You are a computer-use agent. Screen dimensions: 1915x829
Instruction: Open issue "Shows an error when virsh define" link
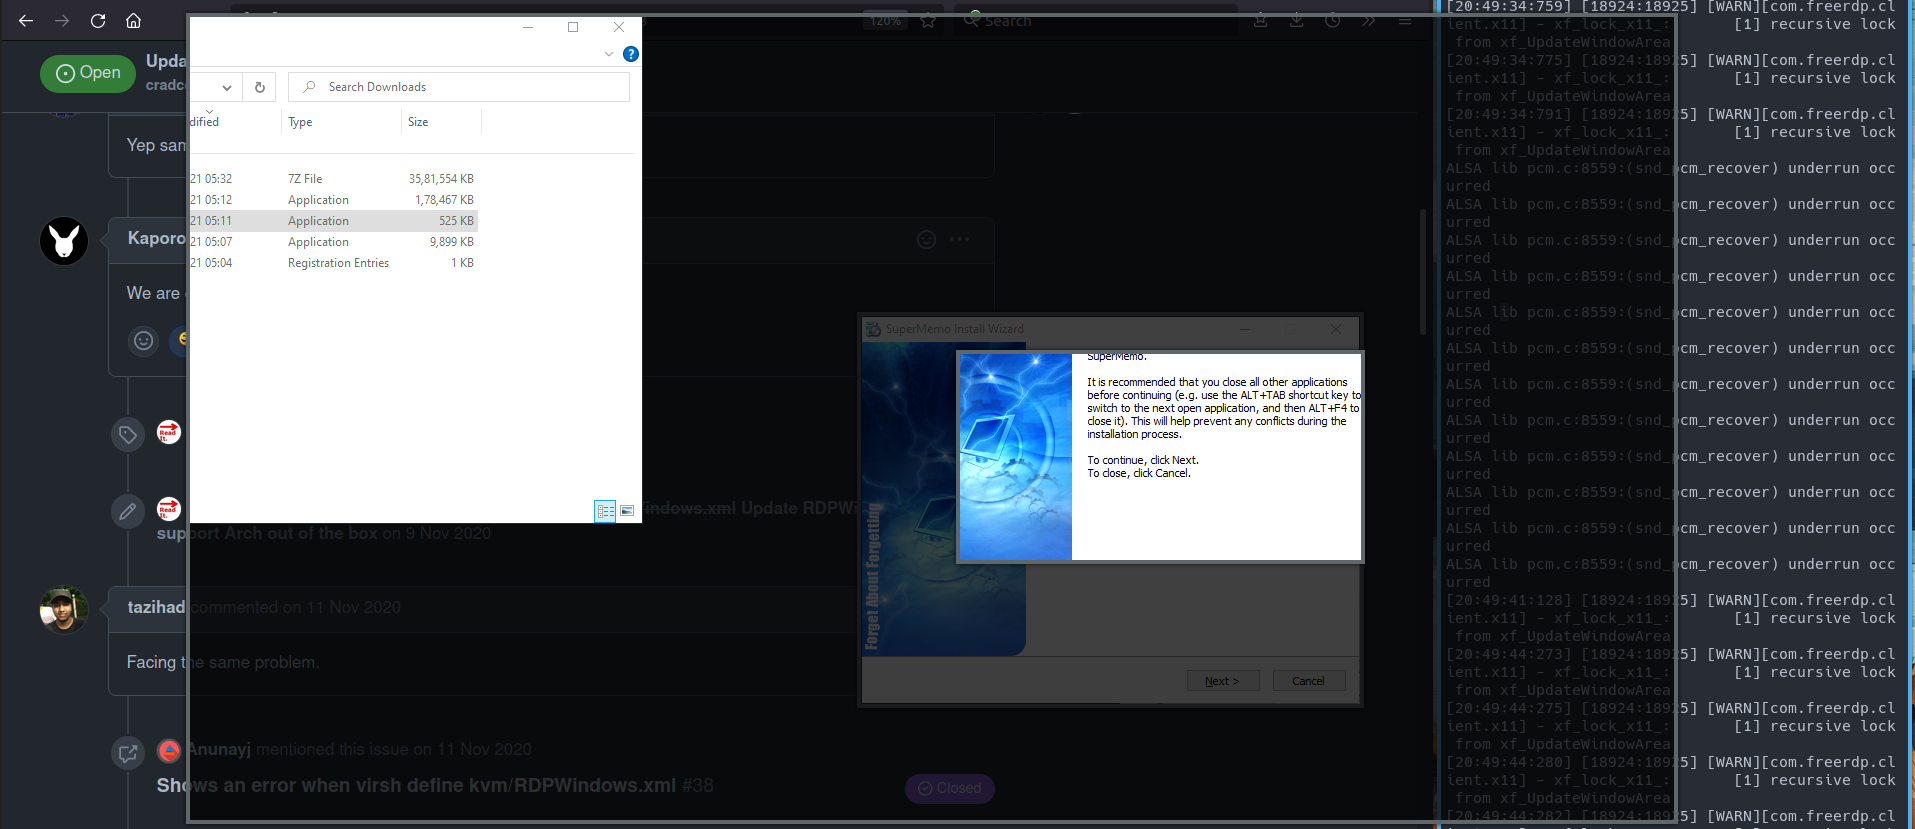click(x=416, y=785)
